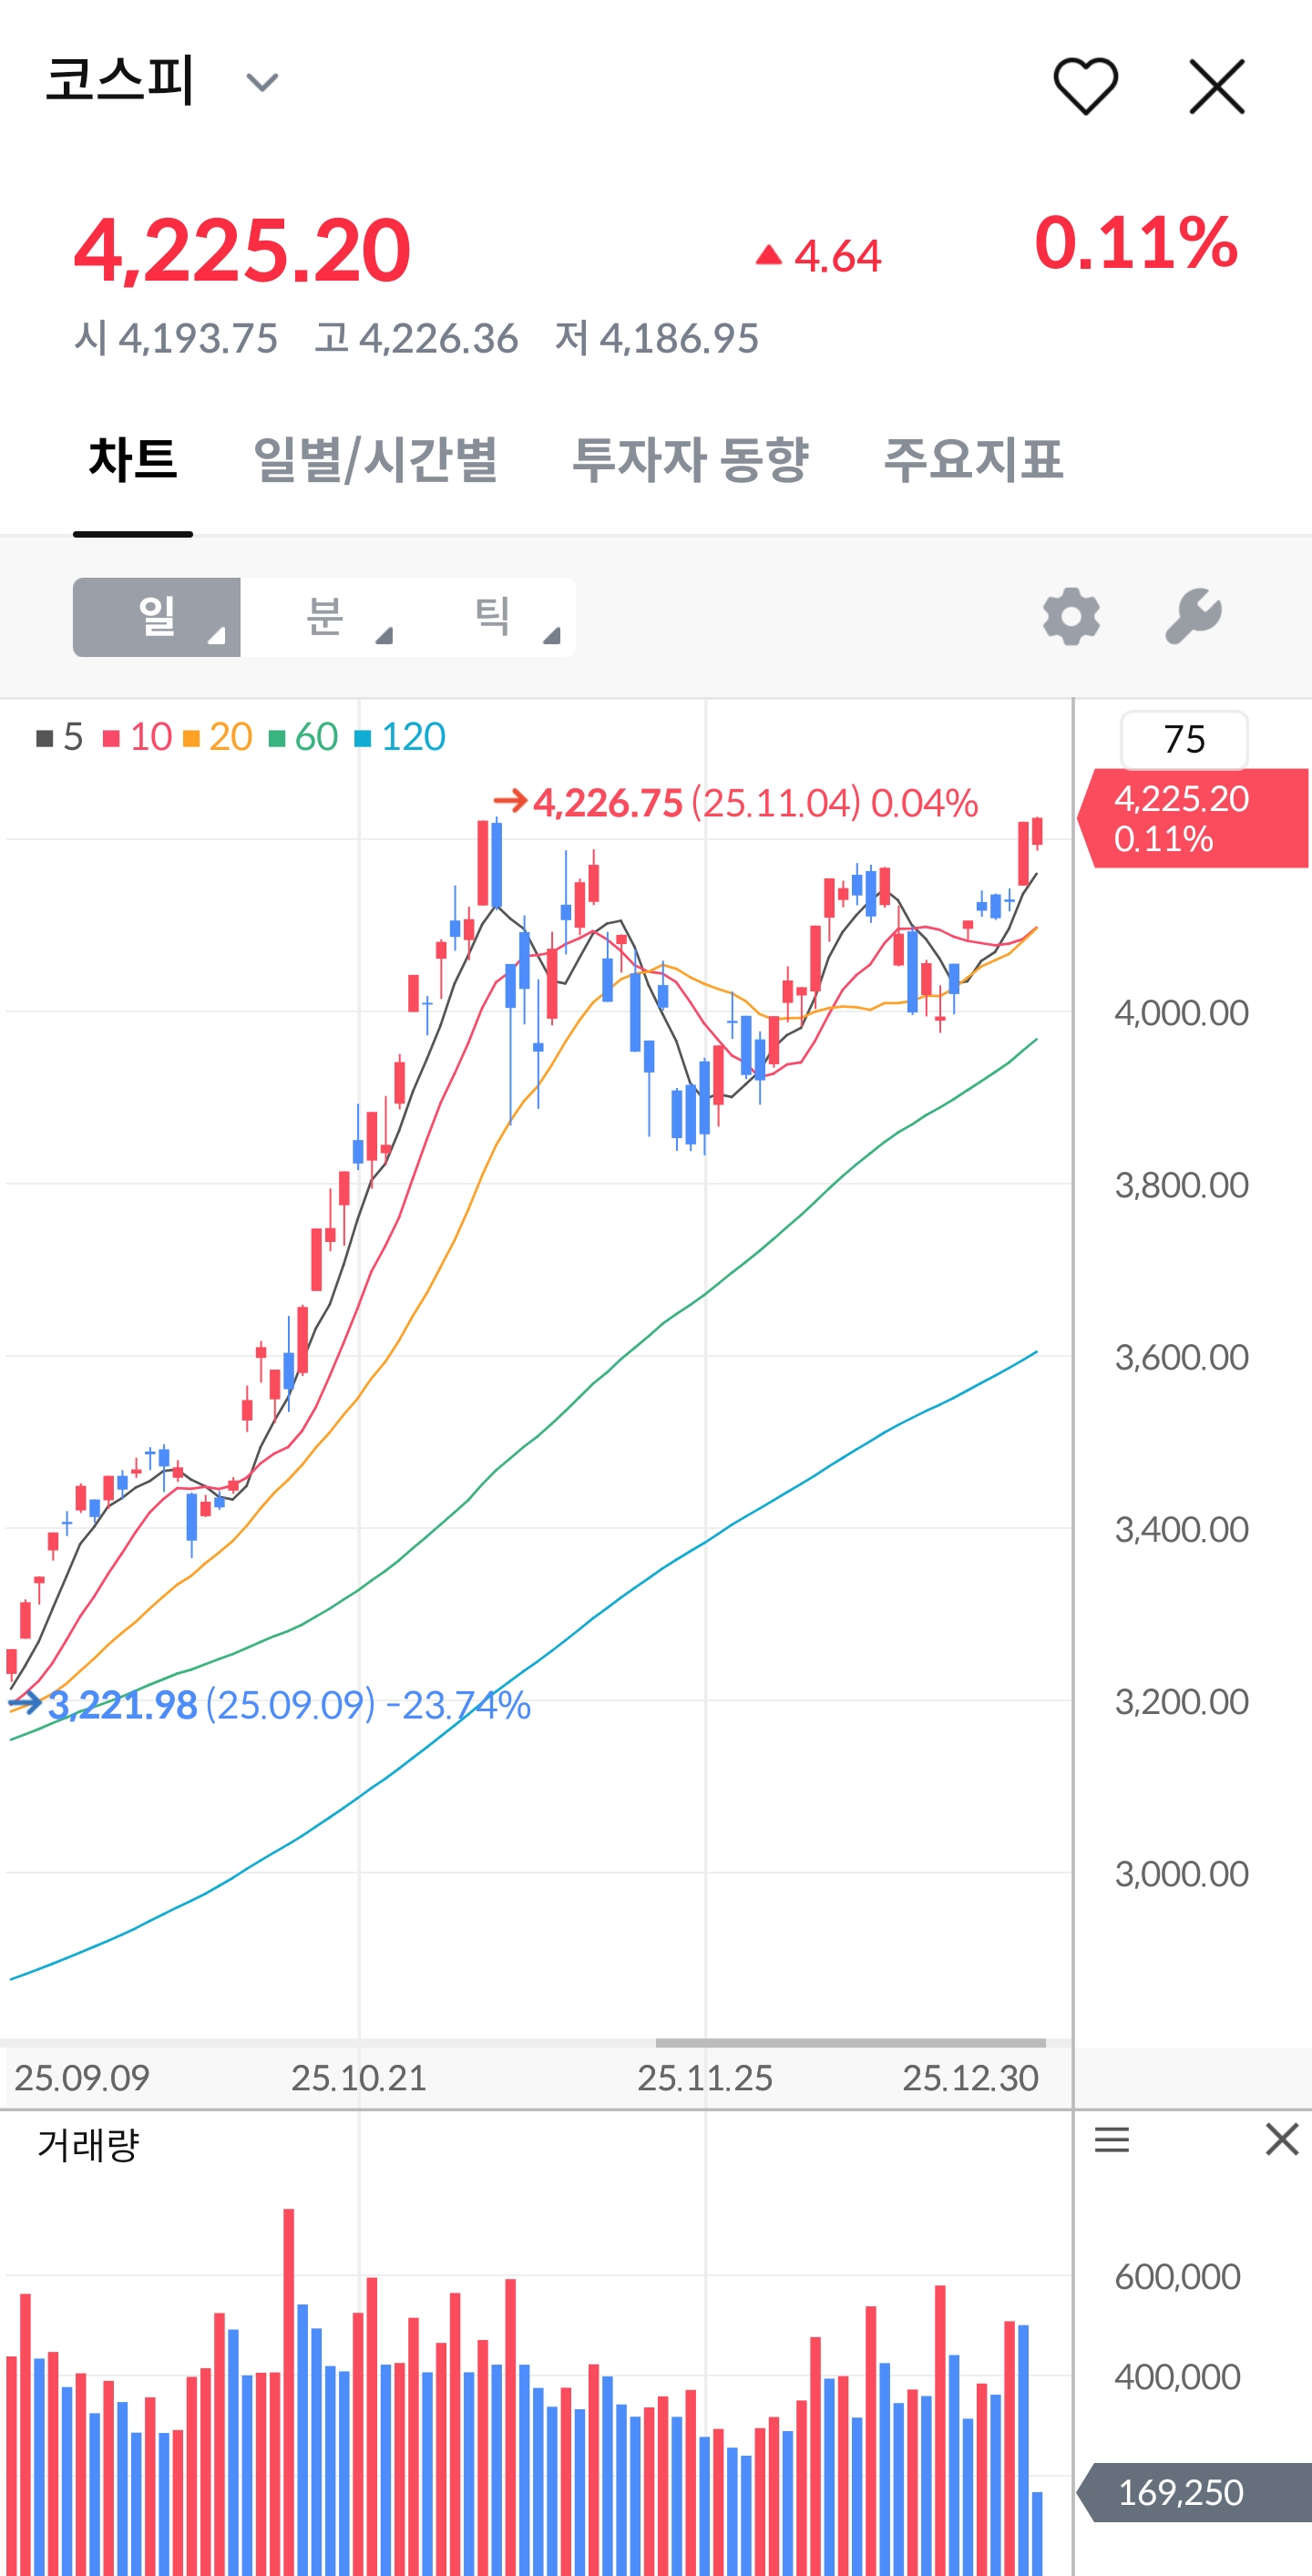The height and width of the screenshot is (2576, 1312).
Task: Open the 거래량 panel menu icon
Action: pos(1111,2139)
